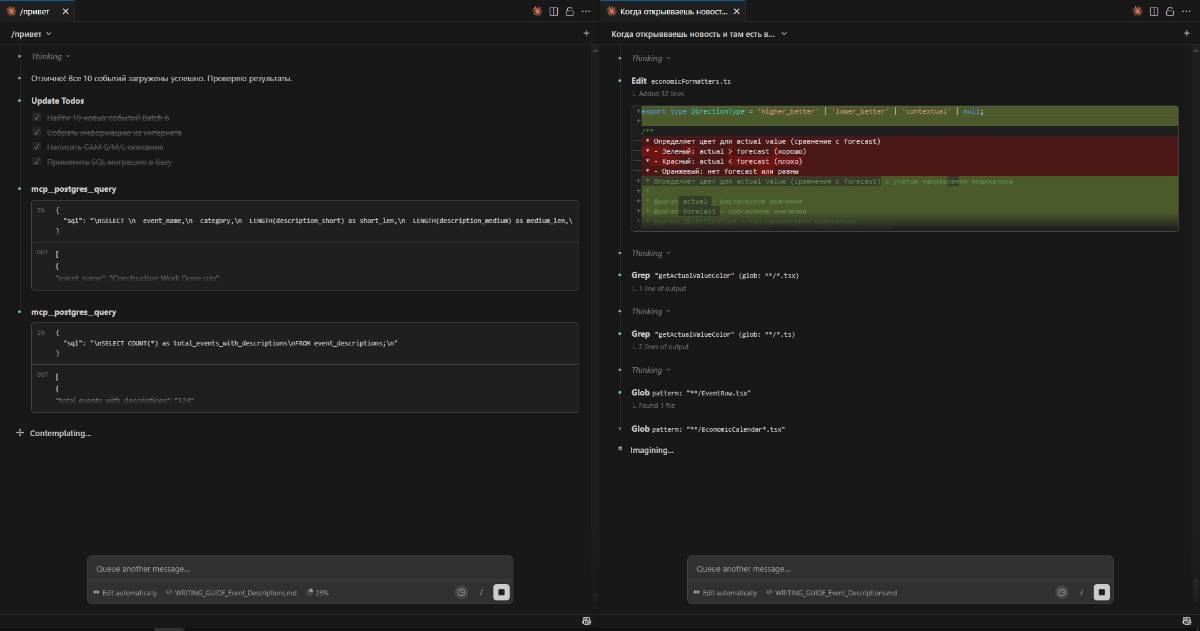Toggle 'Применить SQL миграцию в базу' checkbox
Image resolution: width=1200 pixels, height=631 pixels.
click(x=37, y=161)
